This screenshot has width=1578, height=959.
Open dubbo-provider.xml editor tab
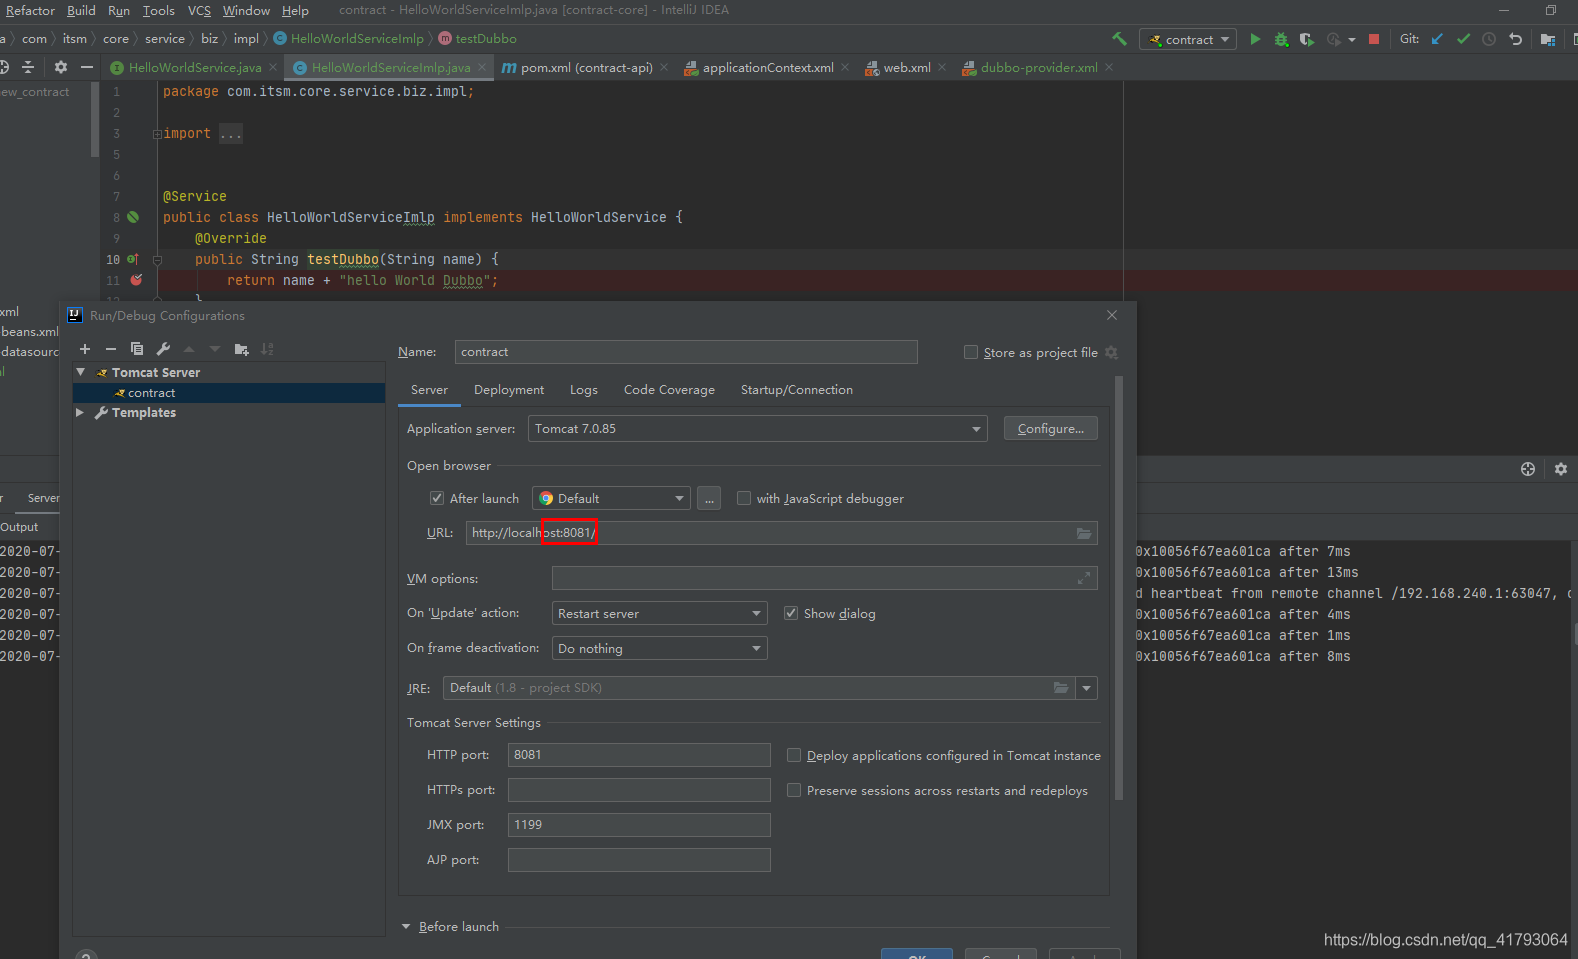tap(1039, 68)
